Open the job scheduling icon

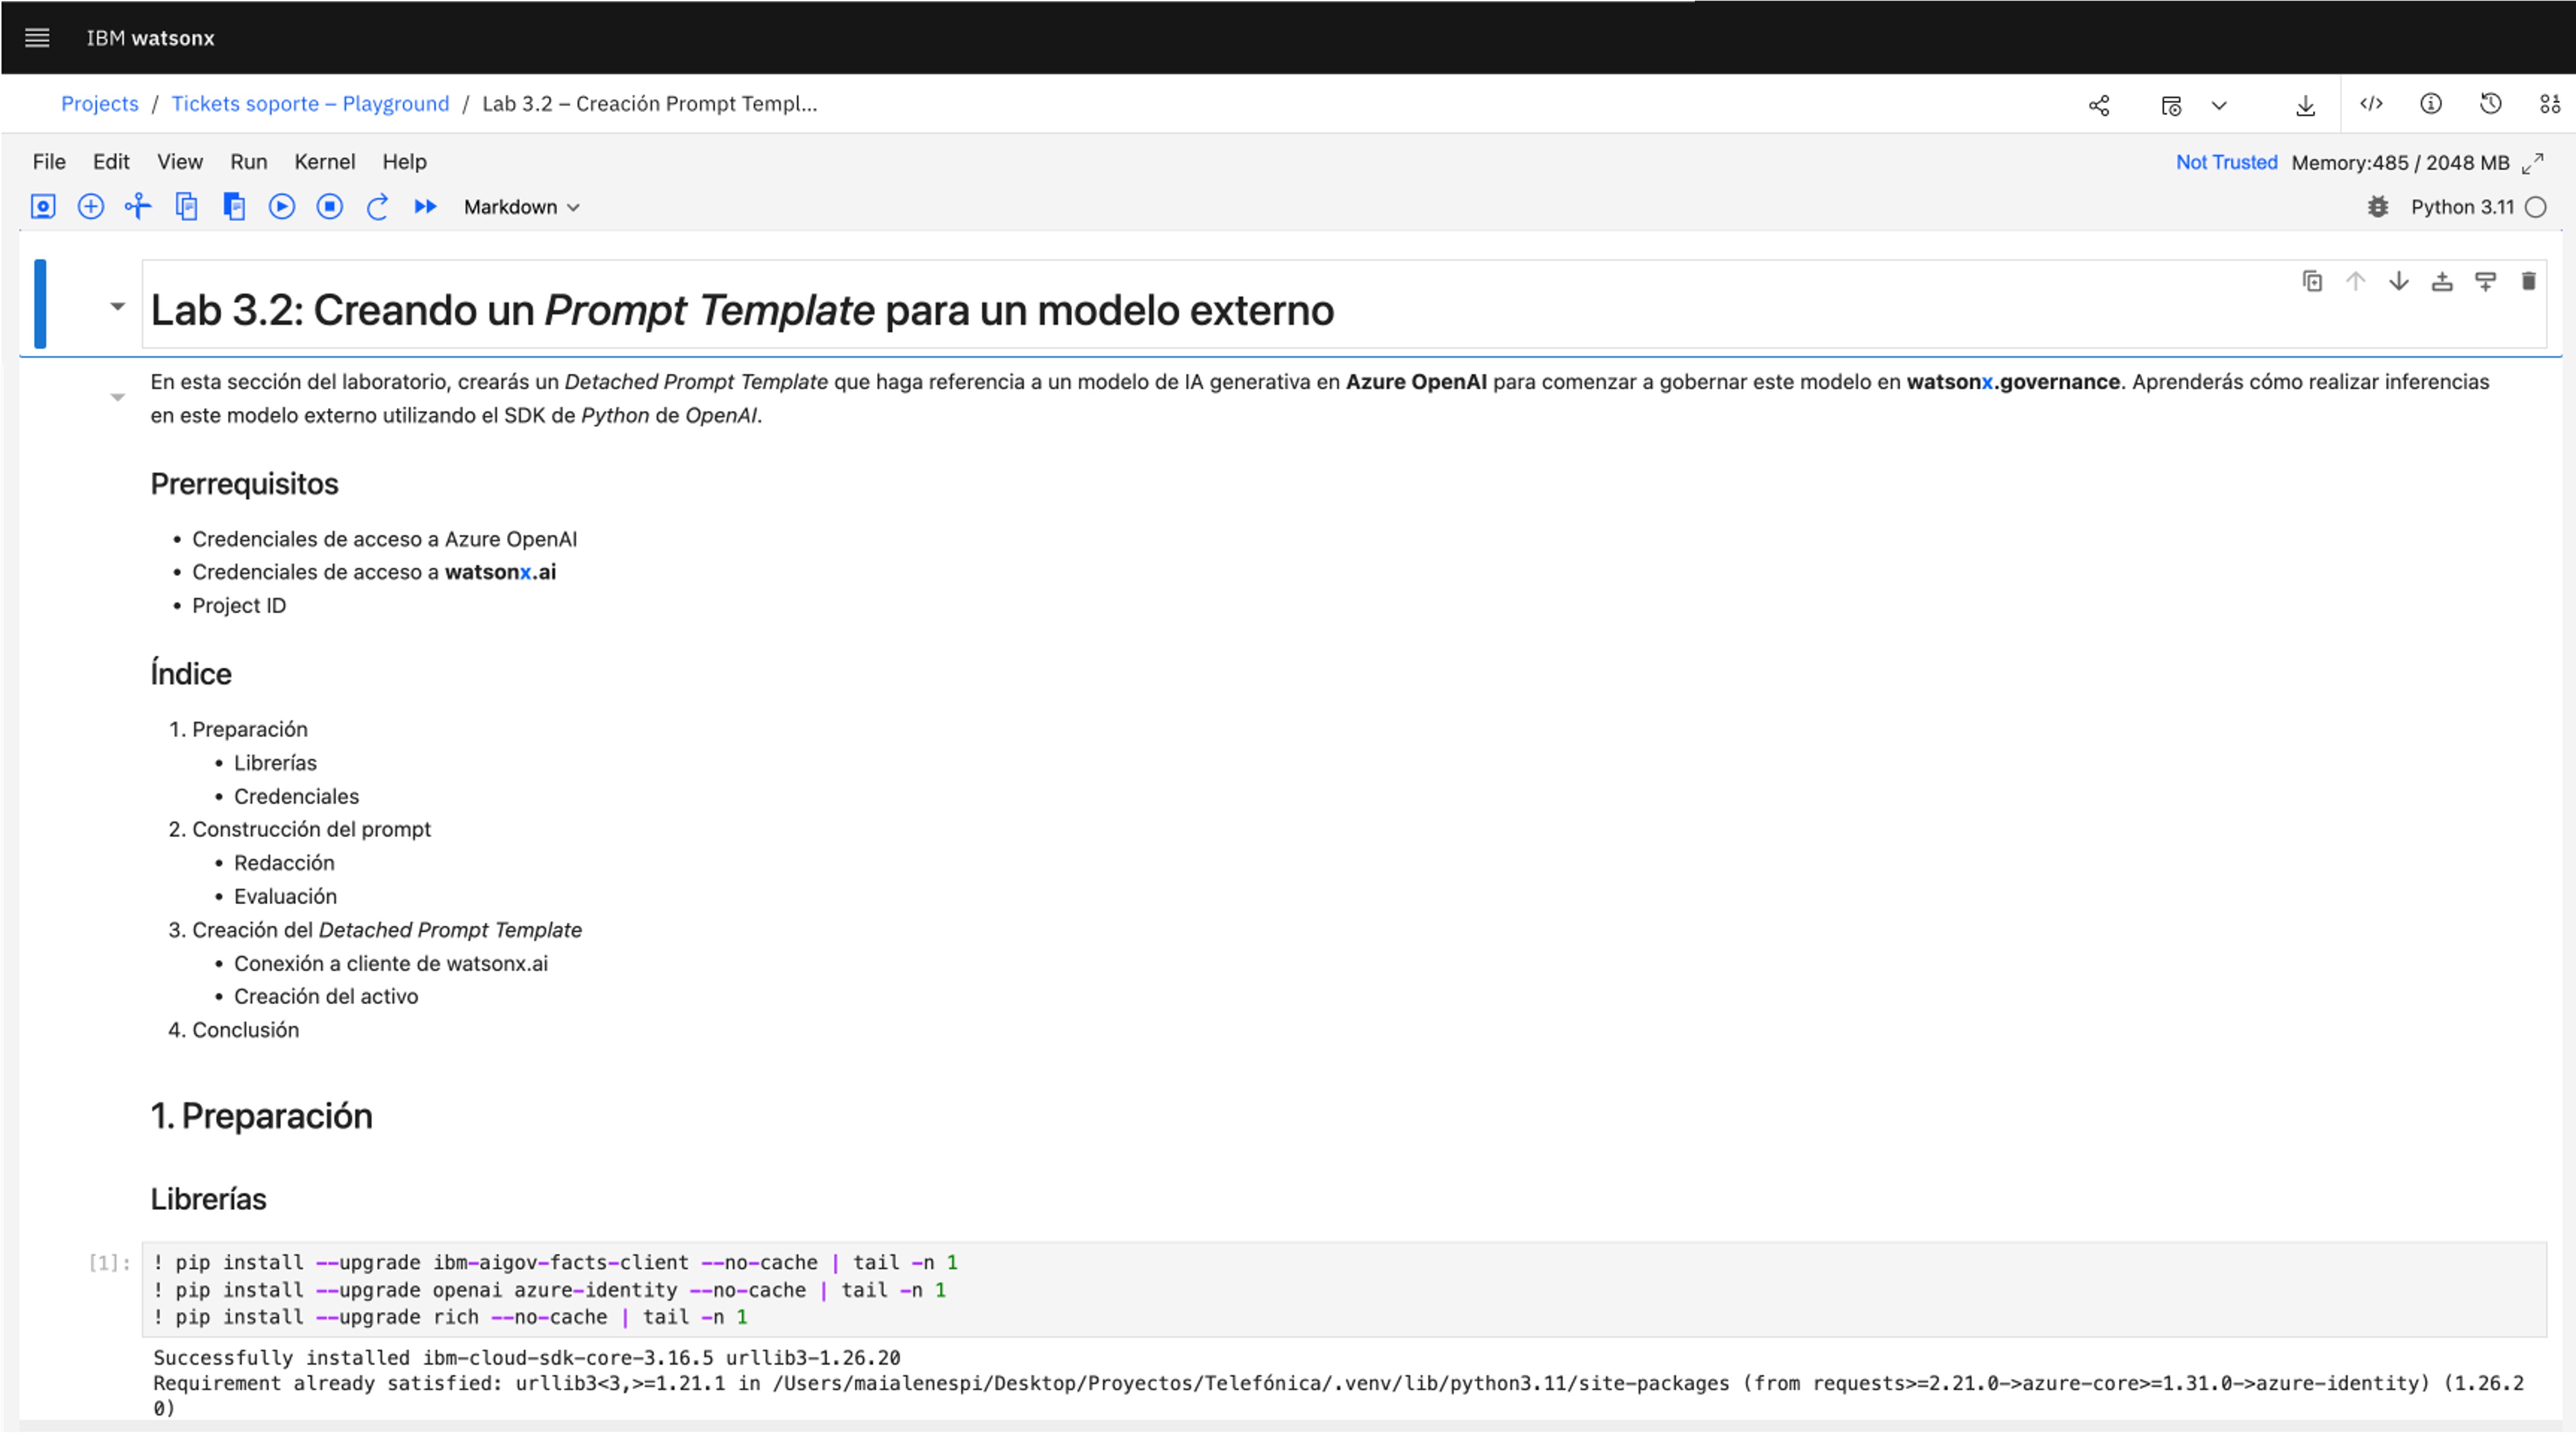pos(2170,105)
